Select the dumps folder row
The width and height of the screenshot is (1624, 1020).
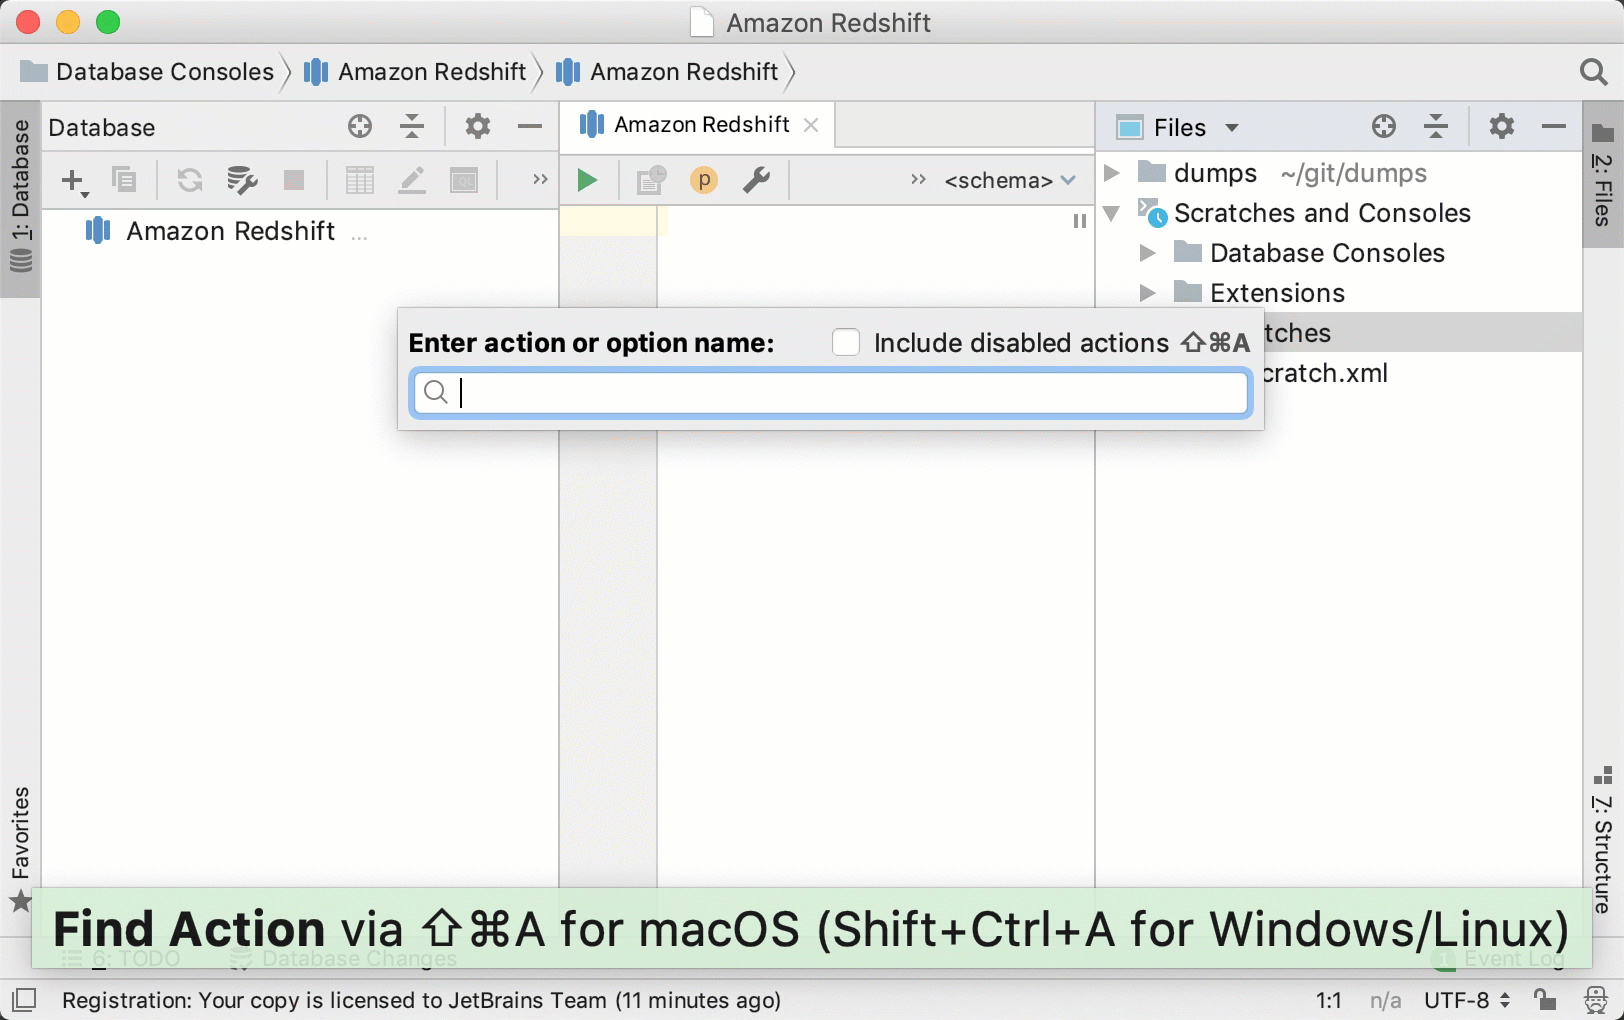pos(1340,173)
